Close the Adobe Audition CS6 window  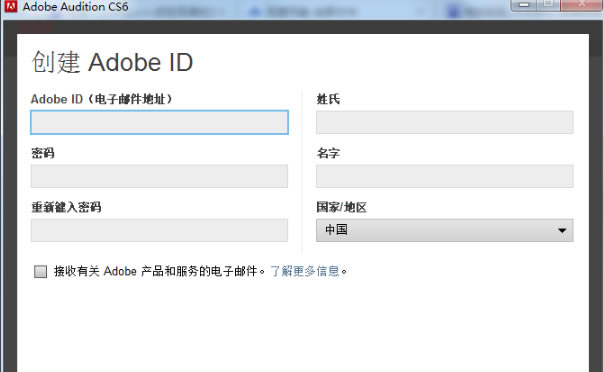(582, 5)
